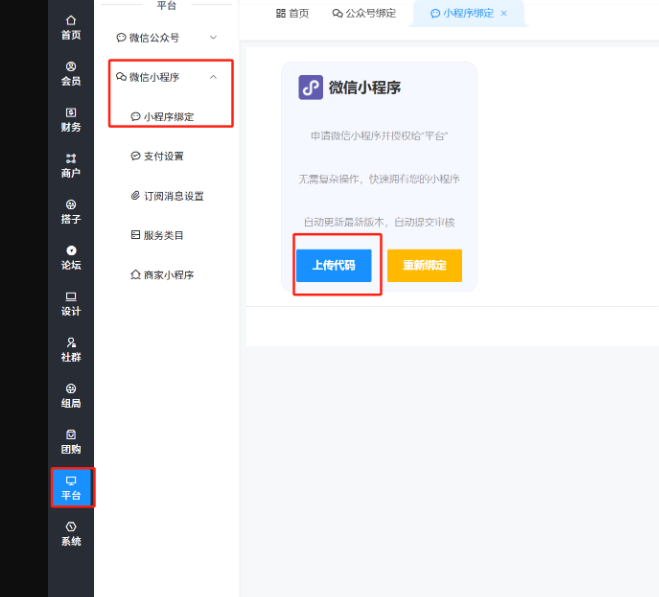Image resolution: width=659 pixels, height=597 pixels.
Task: Select 支付设置 in the platform menu
Action: pyautogui.click(x=162, y=156)
